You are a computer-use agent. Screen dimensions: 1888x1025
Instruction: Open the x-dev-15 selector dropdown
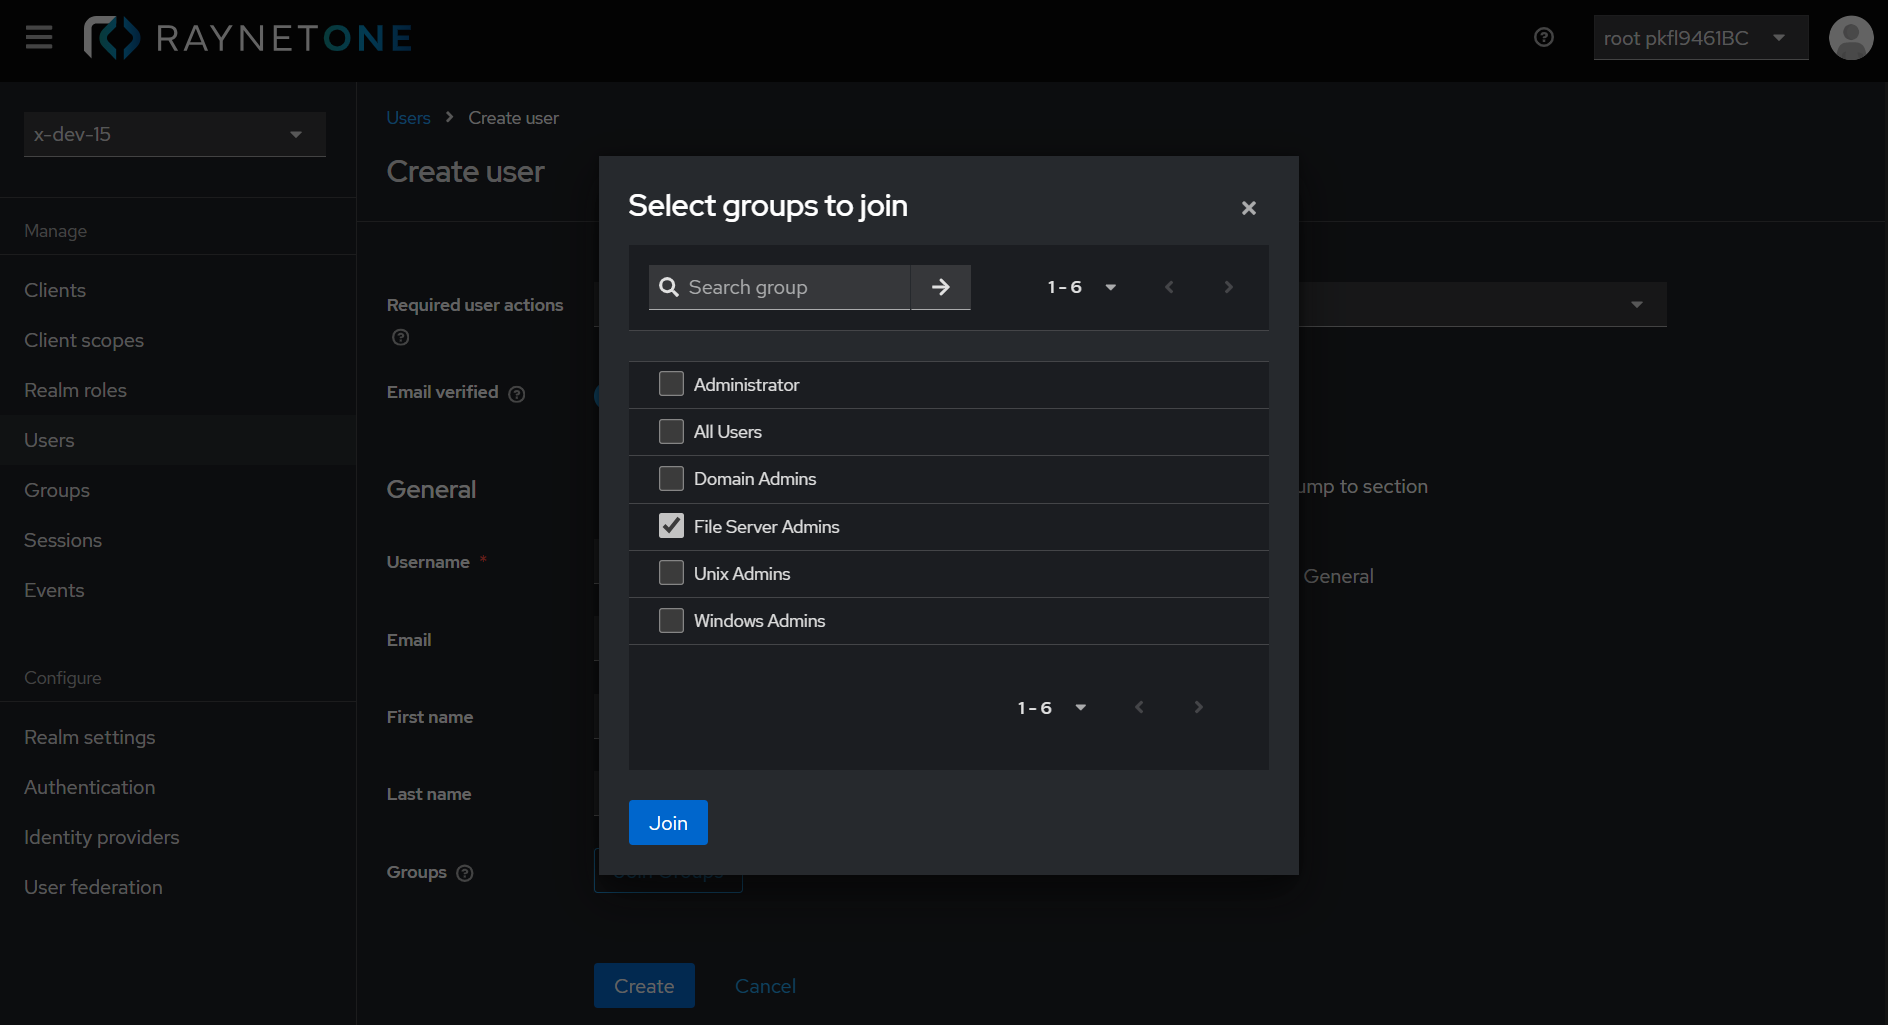tap(174, 134)
